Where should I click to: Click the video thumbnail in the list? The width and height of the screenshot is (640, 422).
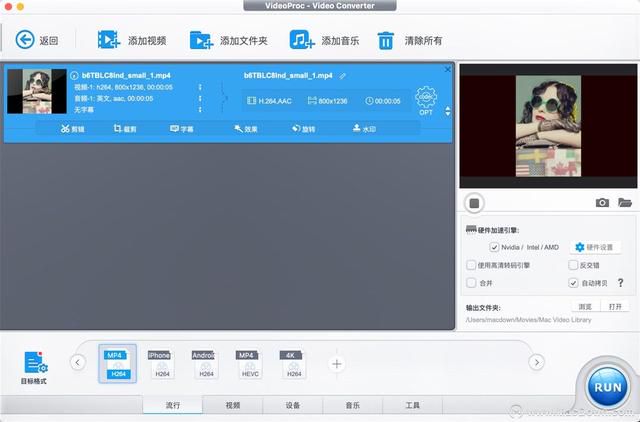pyautogui.click(x=37, y=91)
